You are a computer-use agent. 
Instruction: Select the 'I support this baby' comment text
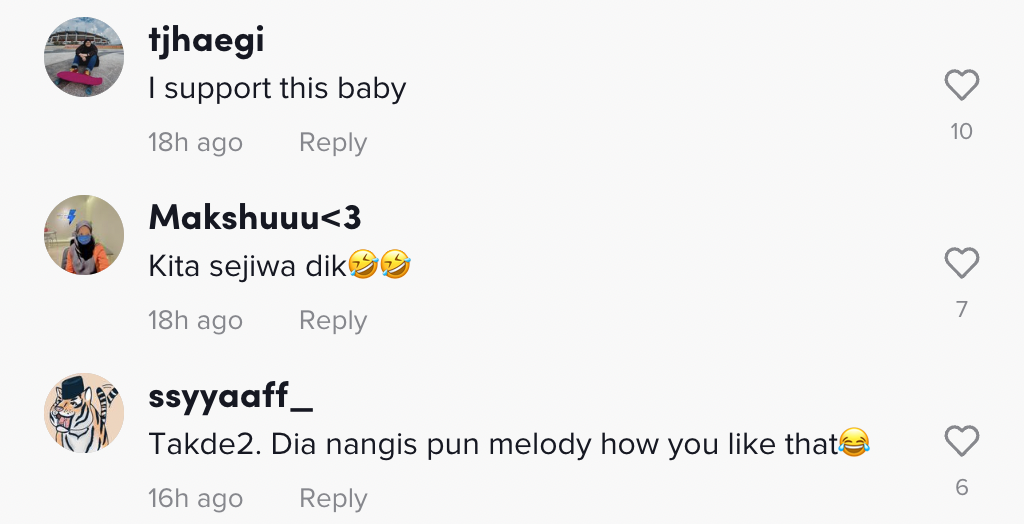tap(277, 89)
